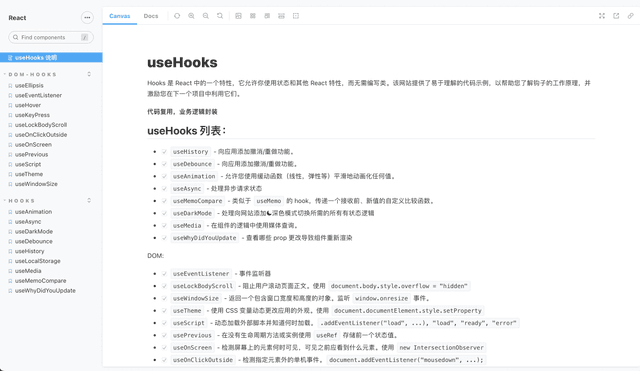Toggle the useHistory checkbox in list
The height and width of the screenshot is (371, 640).
point(164,152)
